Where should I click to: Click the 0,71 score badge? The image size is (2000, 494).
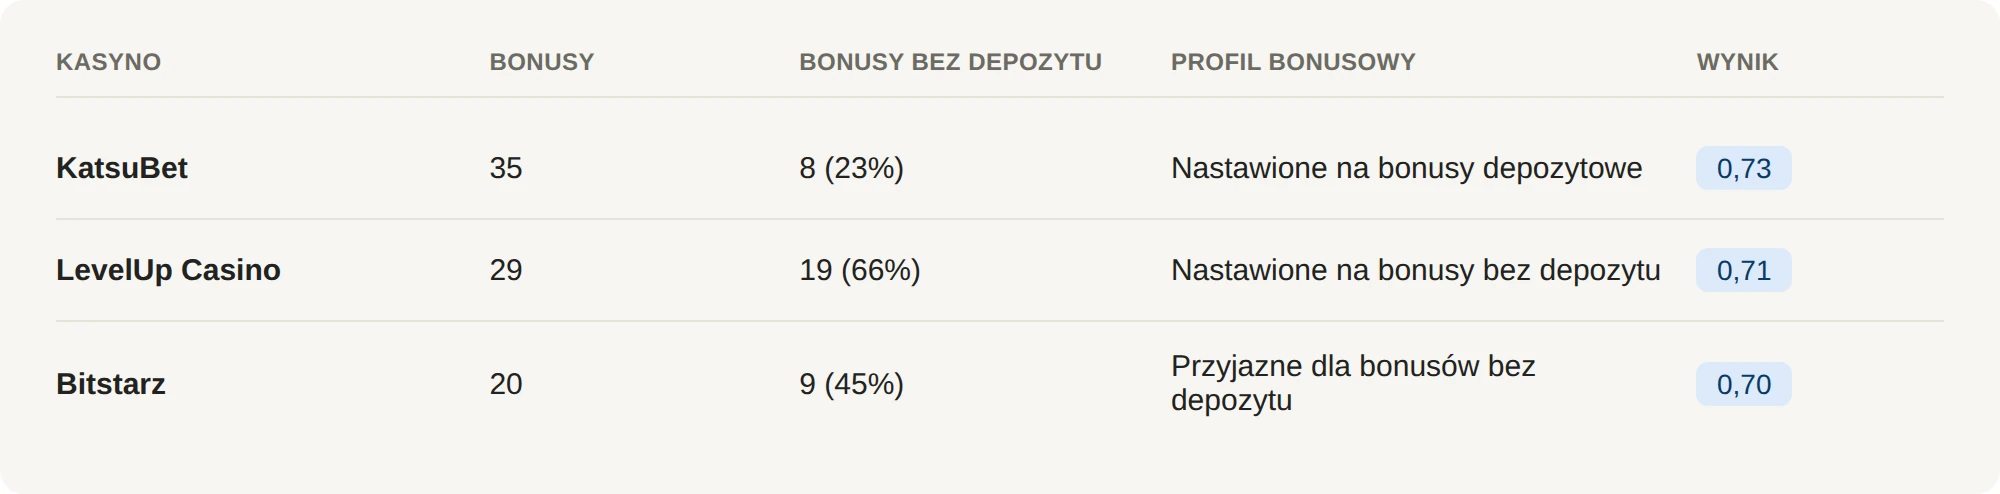click(x=1743, y=270)
